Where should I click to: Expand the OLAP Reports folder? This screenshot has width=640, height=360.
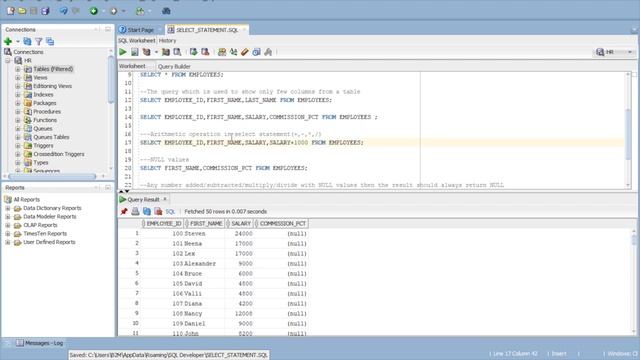pos(8,225)
